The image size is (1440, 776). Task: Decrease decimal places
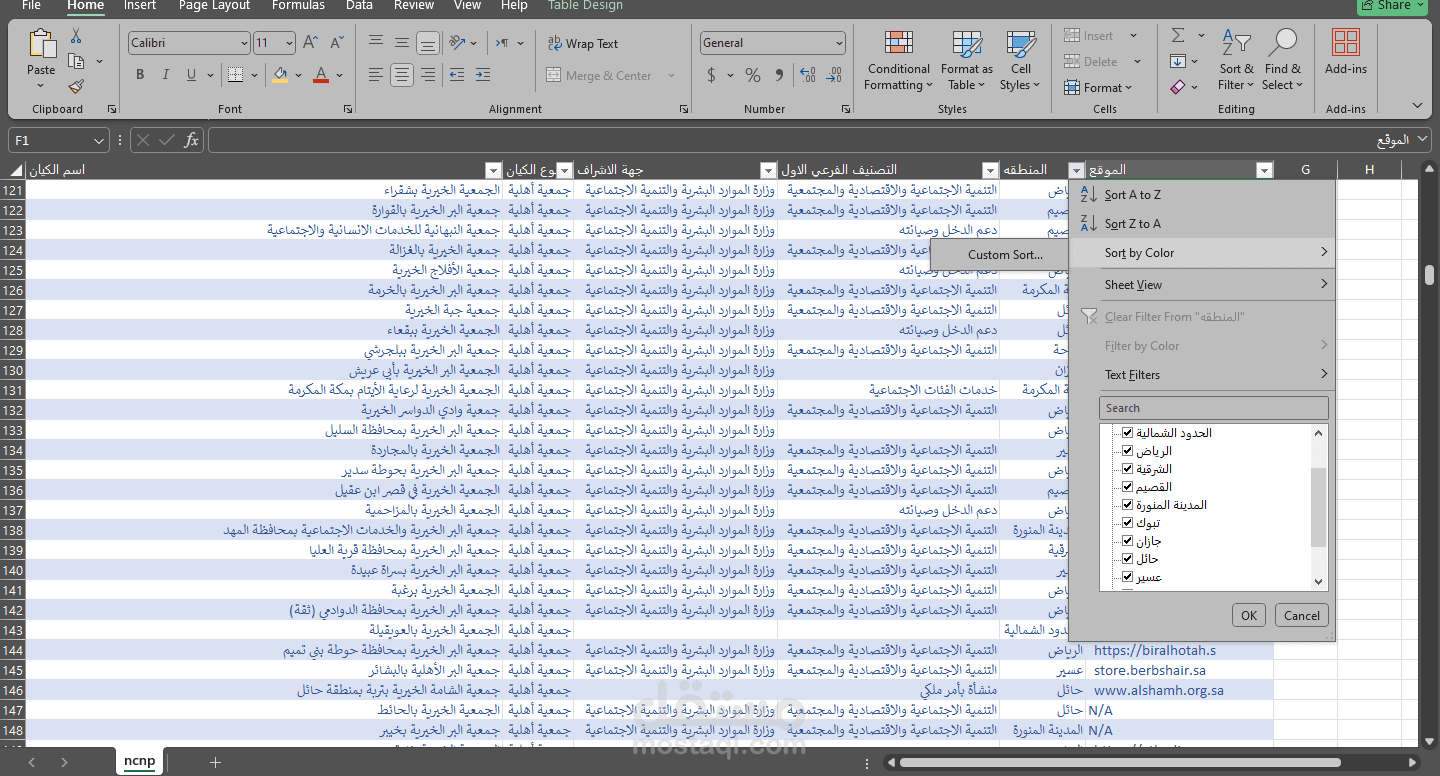click(834, 75)
